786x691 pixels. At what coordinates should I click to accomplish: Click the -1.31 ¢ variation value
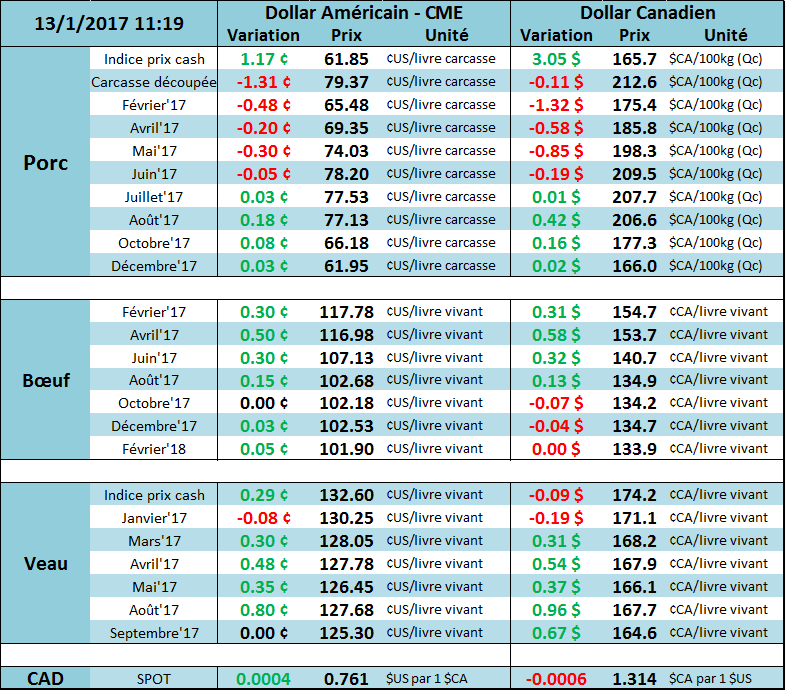[263, 82]
